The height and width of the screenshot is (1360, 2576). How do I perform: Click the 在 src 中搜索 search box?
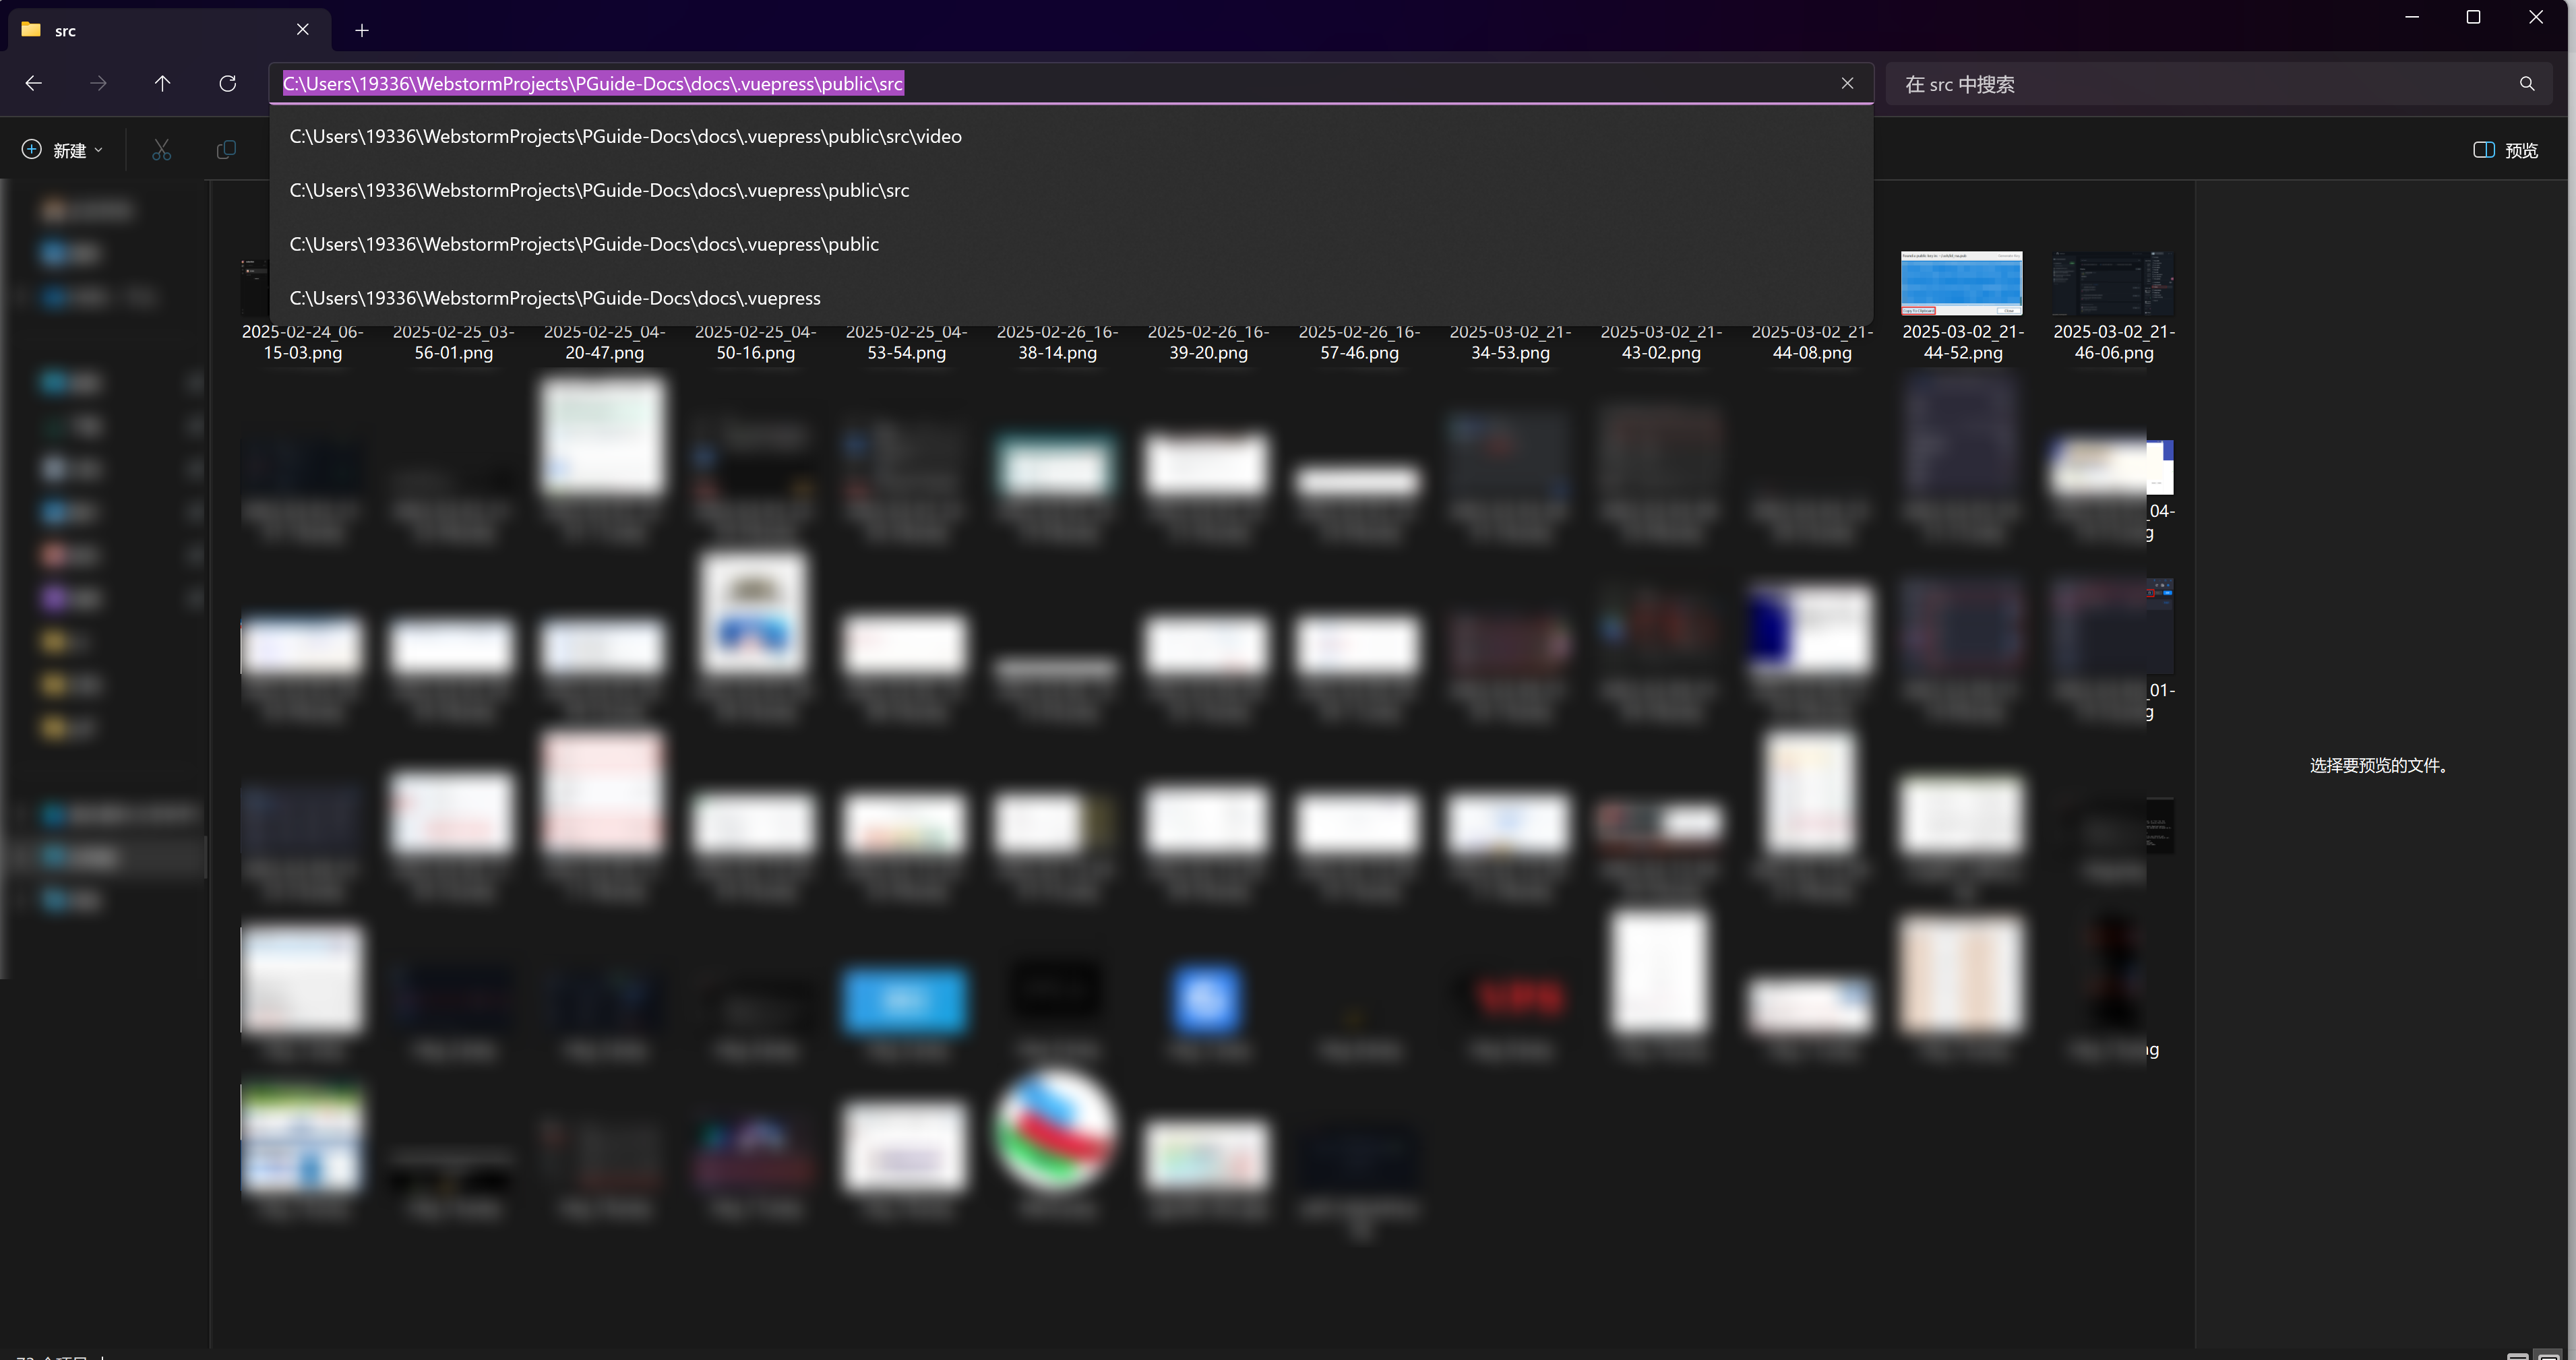[2200, 84]
